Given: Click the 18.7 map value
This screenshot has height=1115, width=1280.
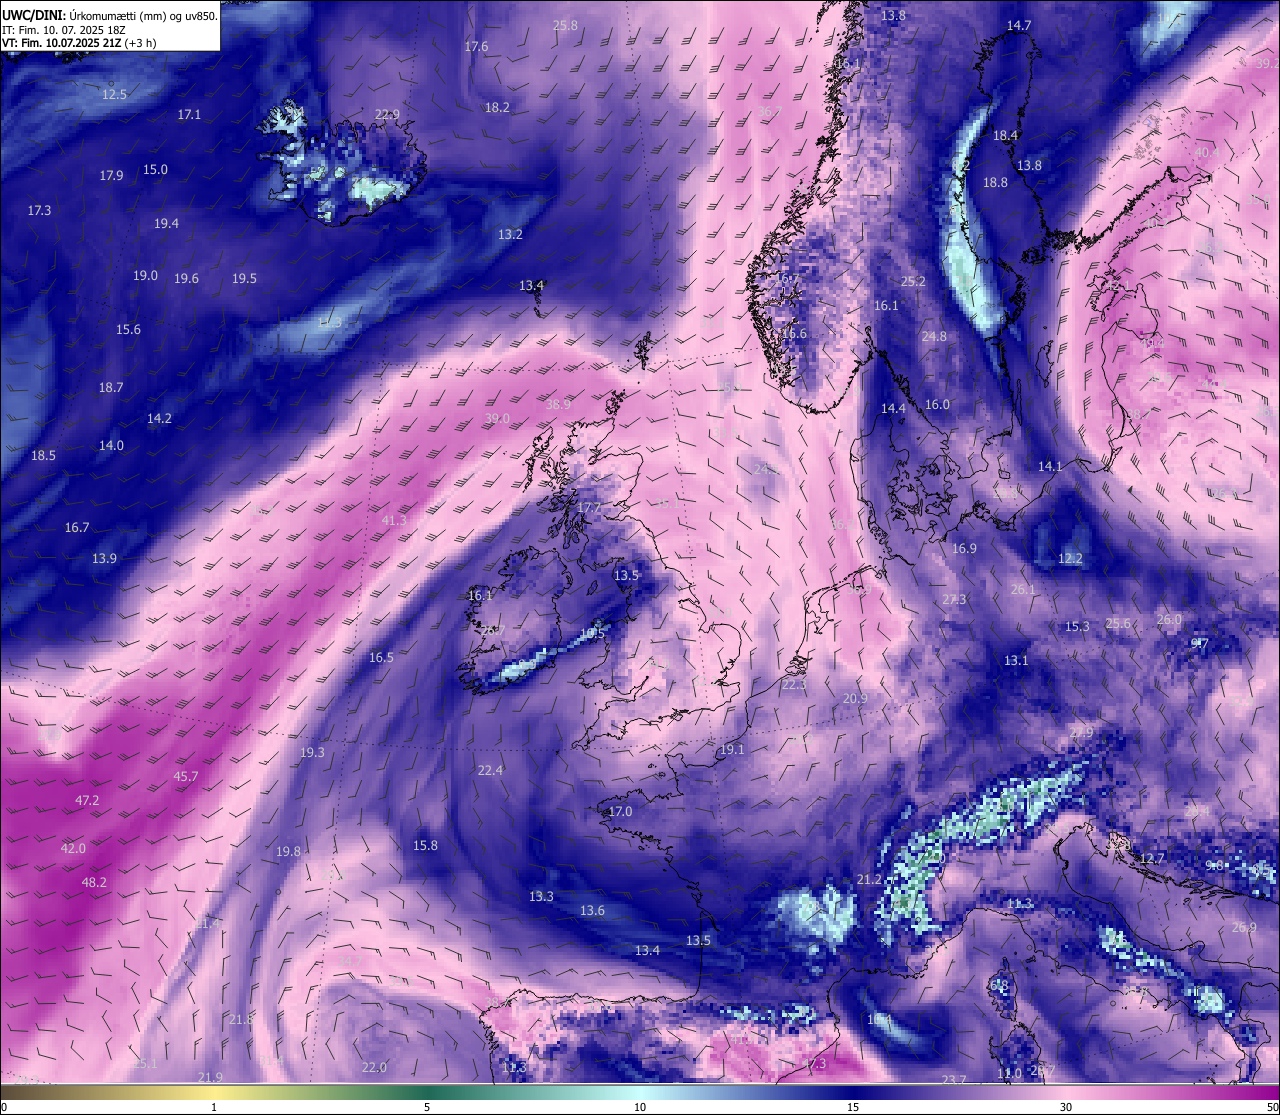Looking at the screenshot, I should point(111,387).
